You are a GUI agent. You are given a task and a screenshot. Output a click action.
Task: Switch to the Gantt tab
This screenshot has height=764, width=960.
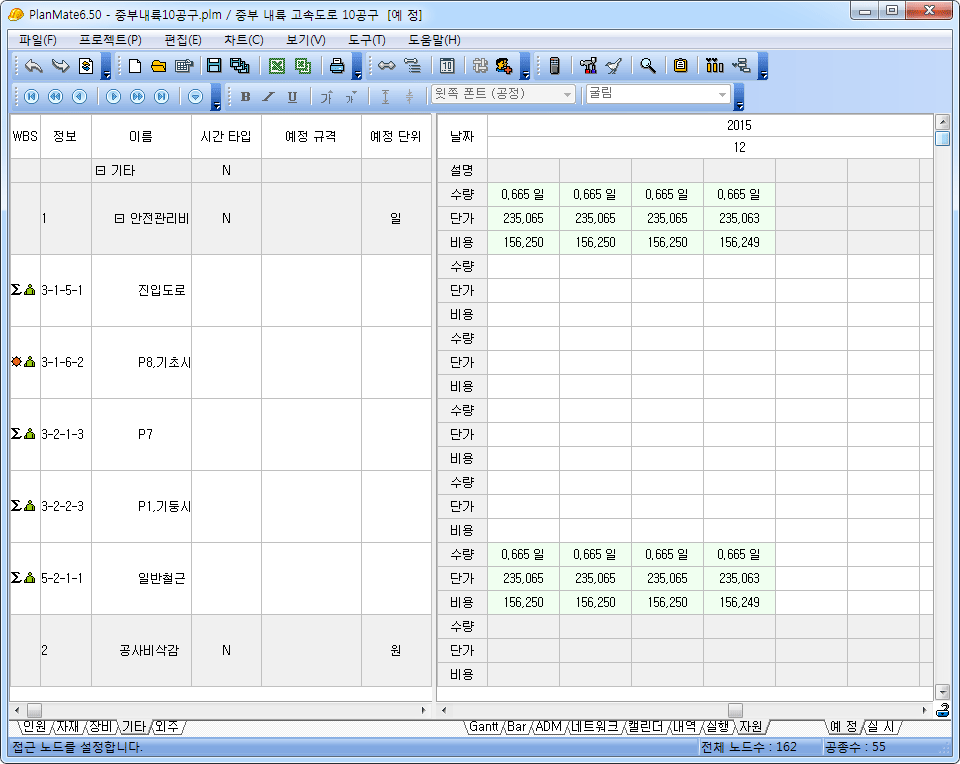pyautogui.click(x=484, y=727)
